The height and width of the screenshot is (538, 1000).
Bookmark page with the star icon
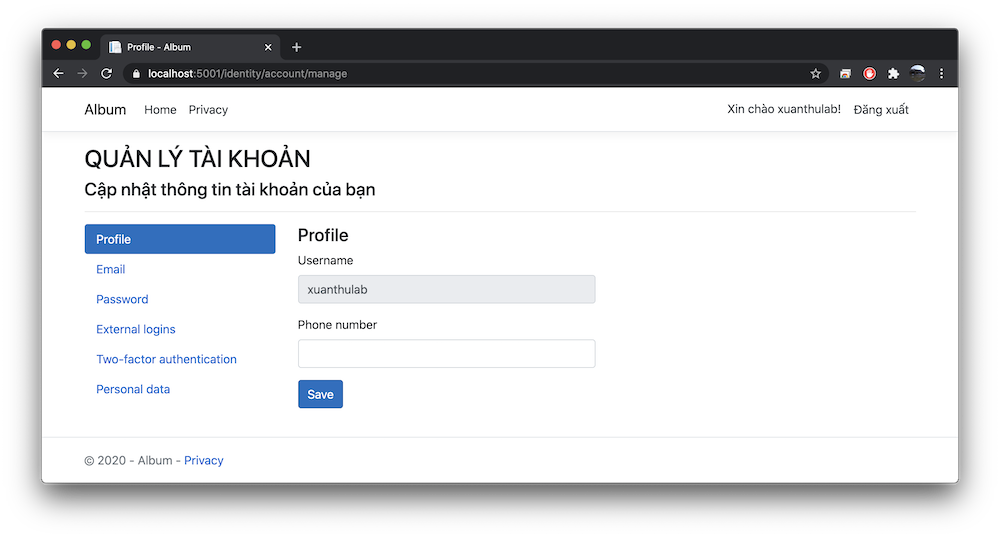click(x=815, y=73)
